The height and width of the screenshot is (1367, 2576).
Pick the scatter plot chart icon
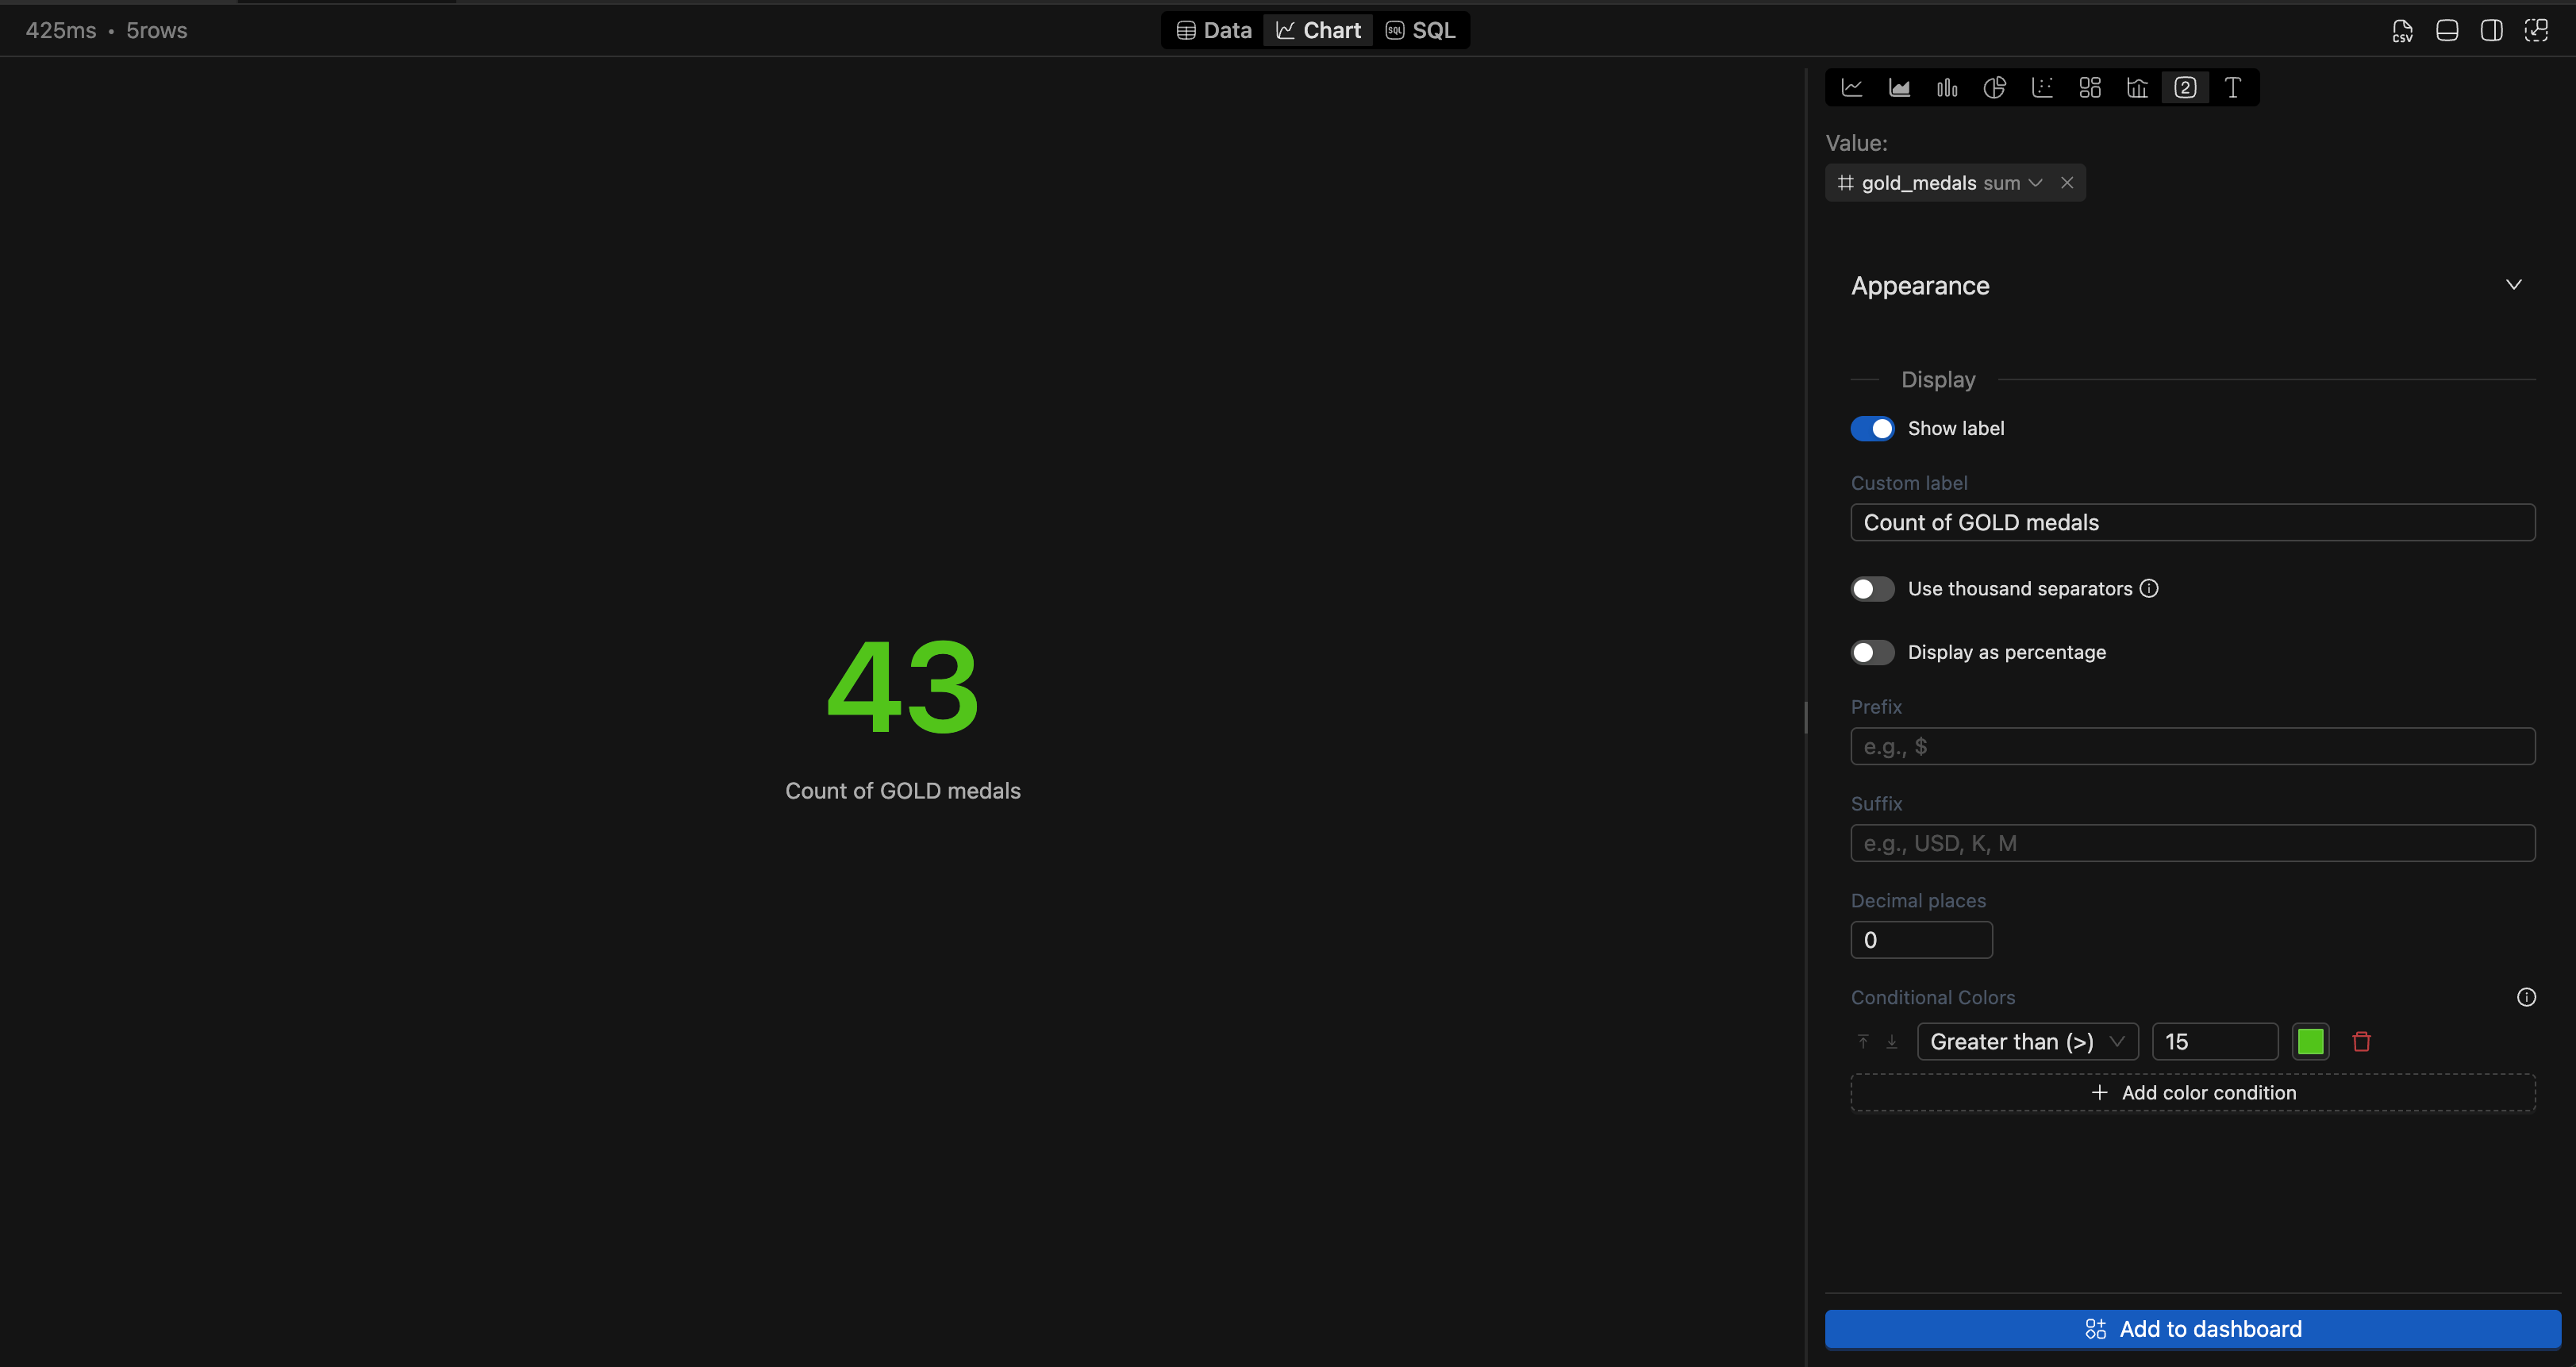click(x=2042, y=88)
